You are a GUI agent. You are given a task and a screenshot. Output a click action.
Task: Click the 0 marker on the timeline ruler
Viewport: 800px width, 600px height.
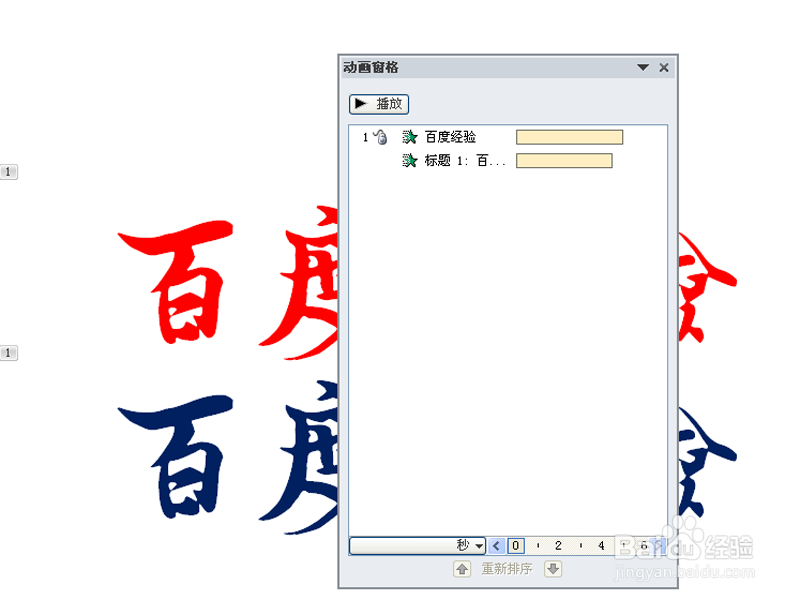pyautogui.click(x=516, y=545)
